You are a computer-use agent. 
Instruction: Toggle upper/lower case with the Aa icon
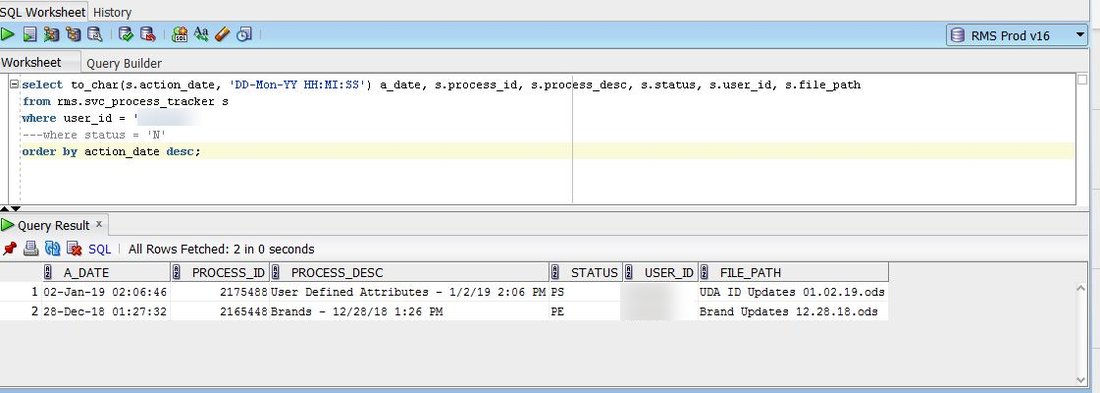(x=201, y=34)
